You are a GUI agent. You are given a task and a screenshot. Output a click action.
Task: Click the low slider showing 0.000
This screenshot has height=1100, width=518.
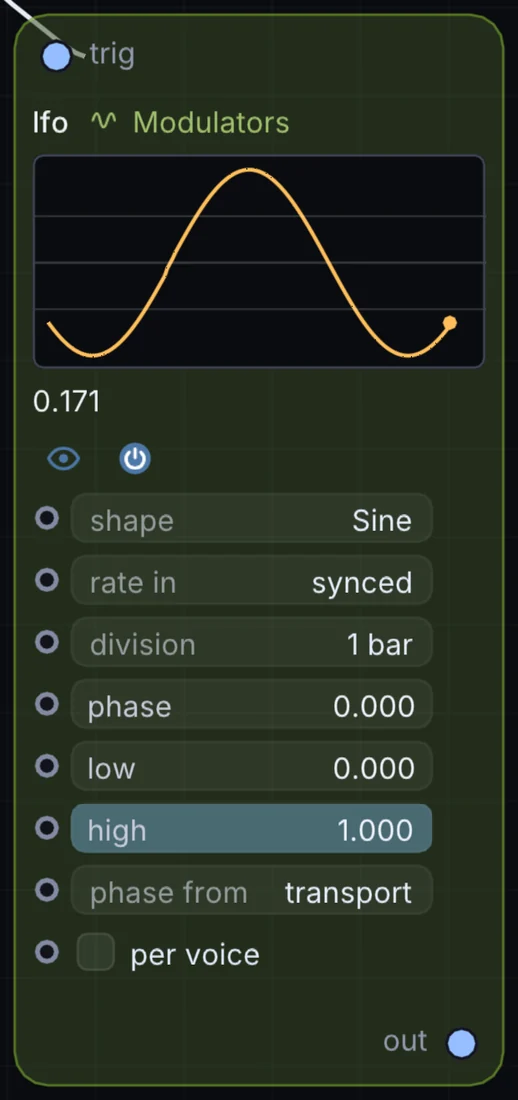pos(251,766)
